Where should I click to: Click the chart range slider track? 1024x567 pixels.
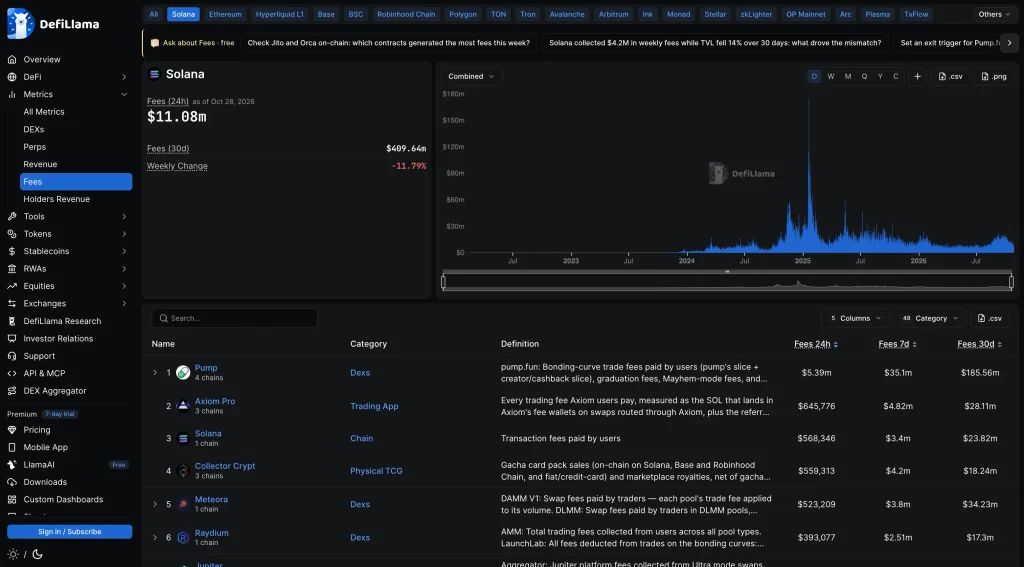(x=727, y=282)
